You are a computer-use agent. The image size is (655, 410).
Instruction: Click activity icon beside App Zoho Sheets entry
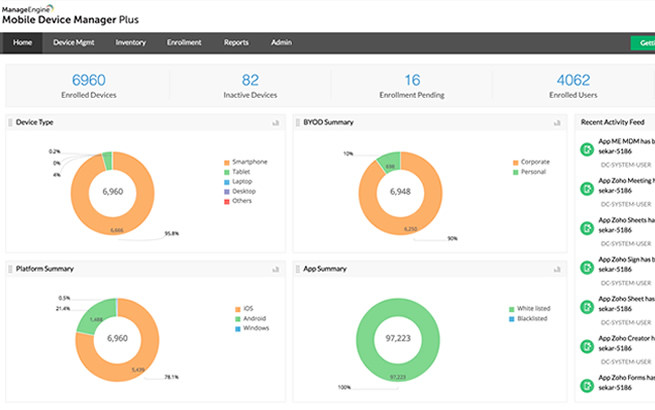click(587, 228)
